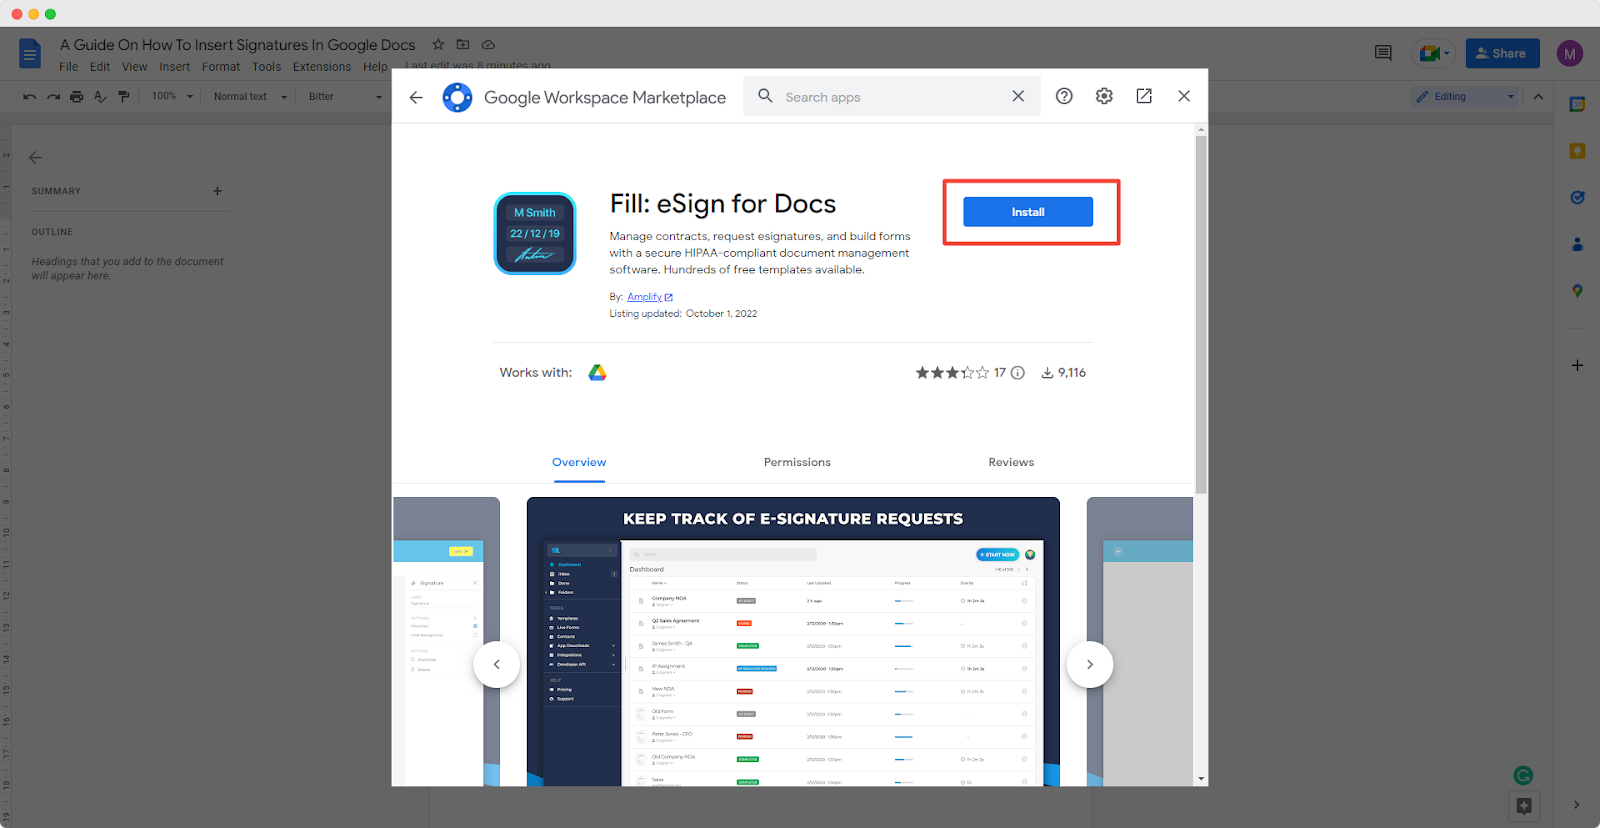Open the 100% zoom dropdown
The image size is (1600, 828).
172,97
